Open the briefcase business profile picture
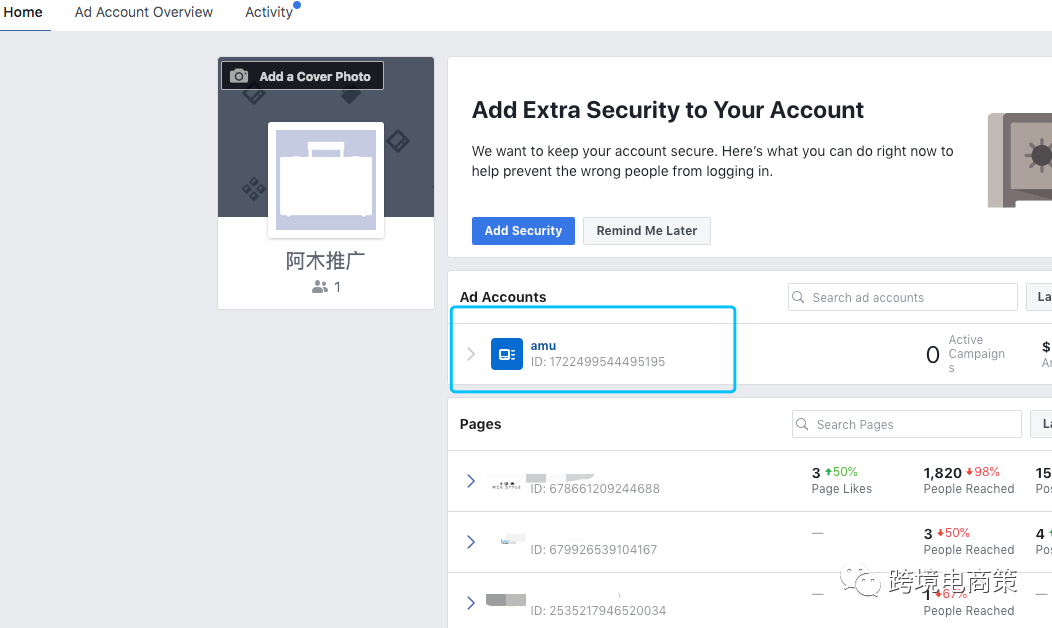 point(326,180)
